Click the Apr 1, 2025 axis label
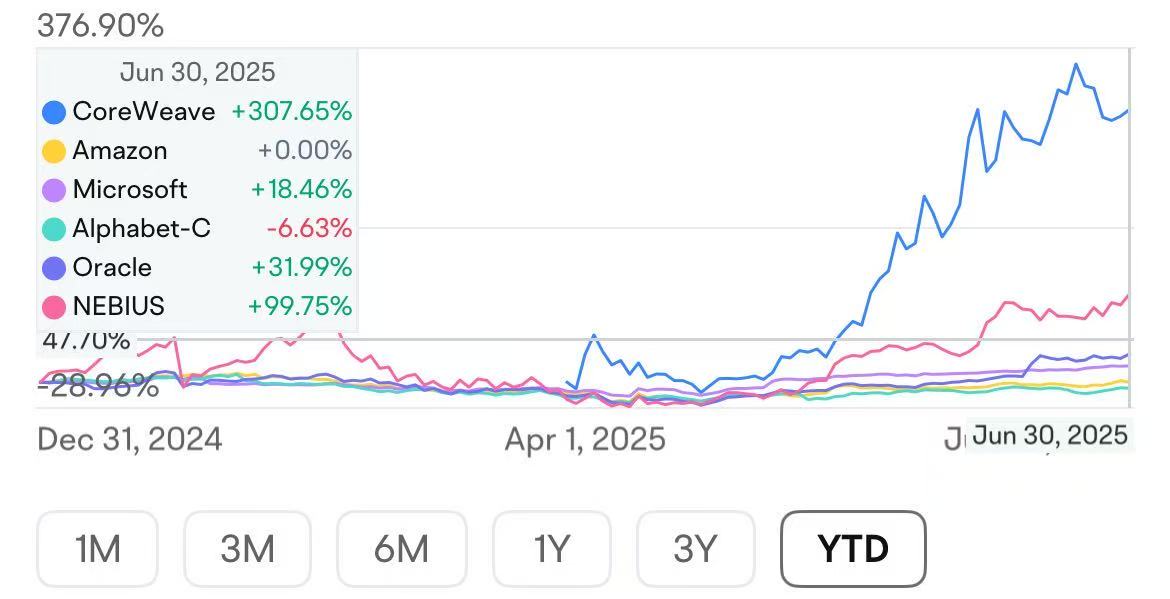1170x599 pixels. (585, 439)
